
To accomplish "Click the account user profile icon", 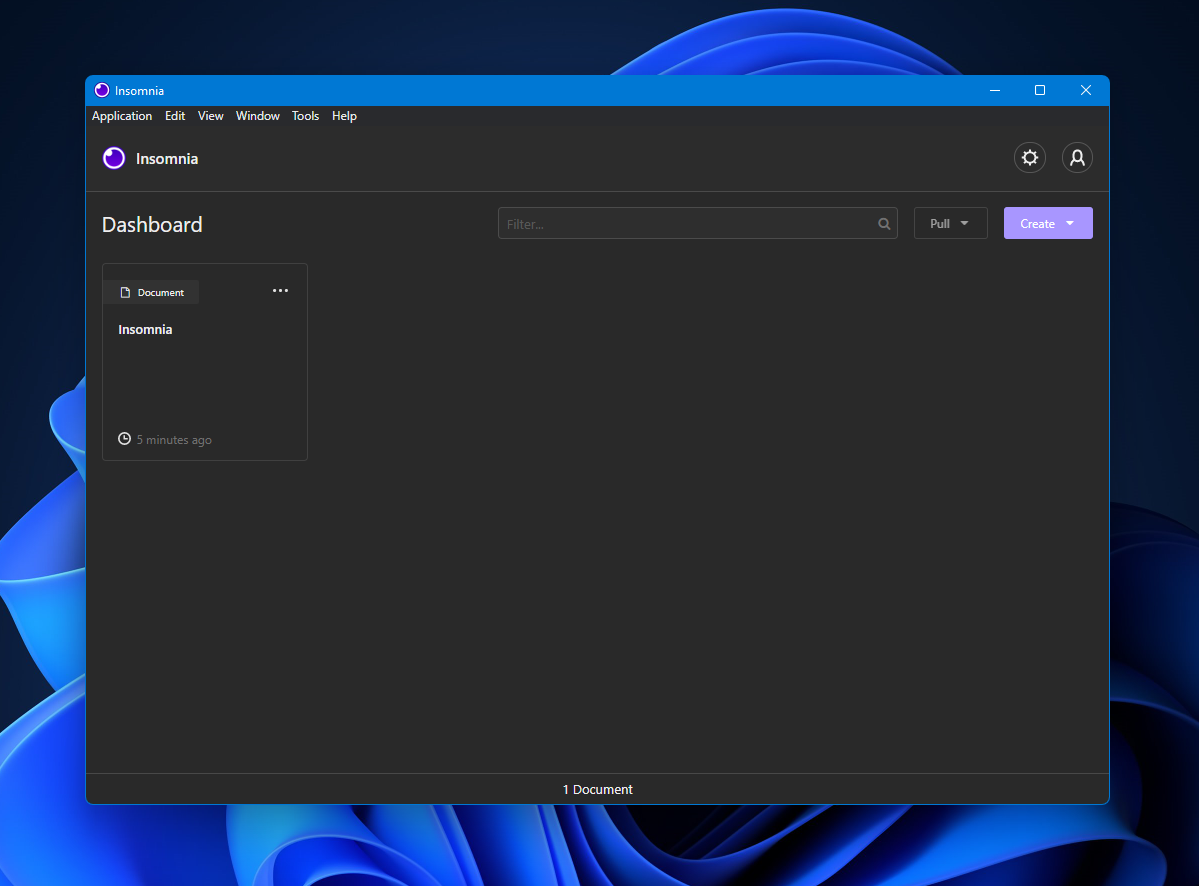I will pos(1077,158).
